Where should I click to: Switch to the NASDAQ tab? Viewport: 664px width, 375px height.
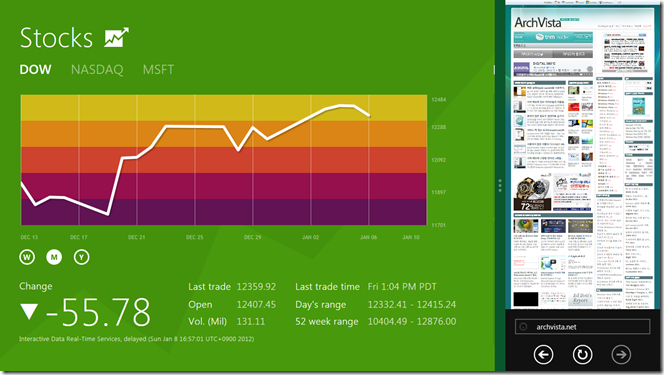tap(97, 69)
